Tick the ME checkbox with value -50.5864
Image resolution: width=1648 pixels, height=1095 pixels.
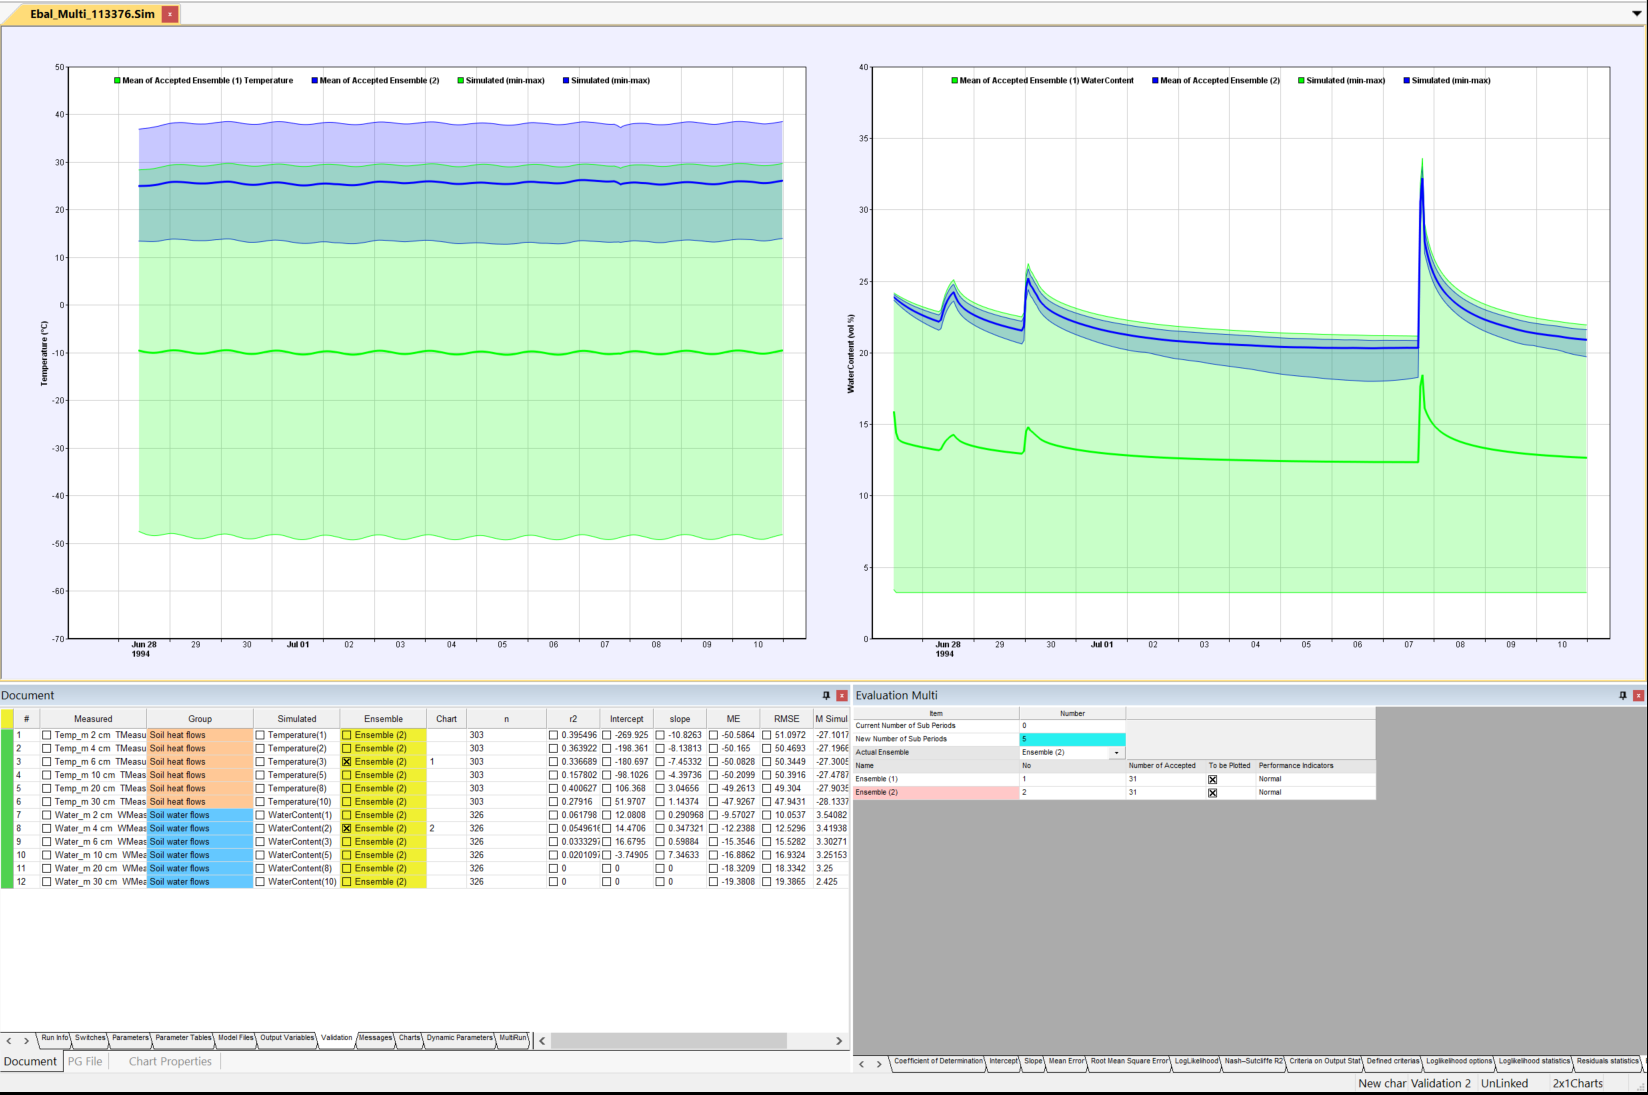pos(713,735)
